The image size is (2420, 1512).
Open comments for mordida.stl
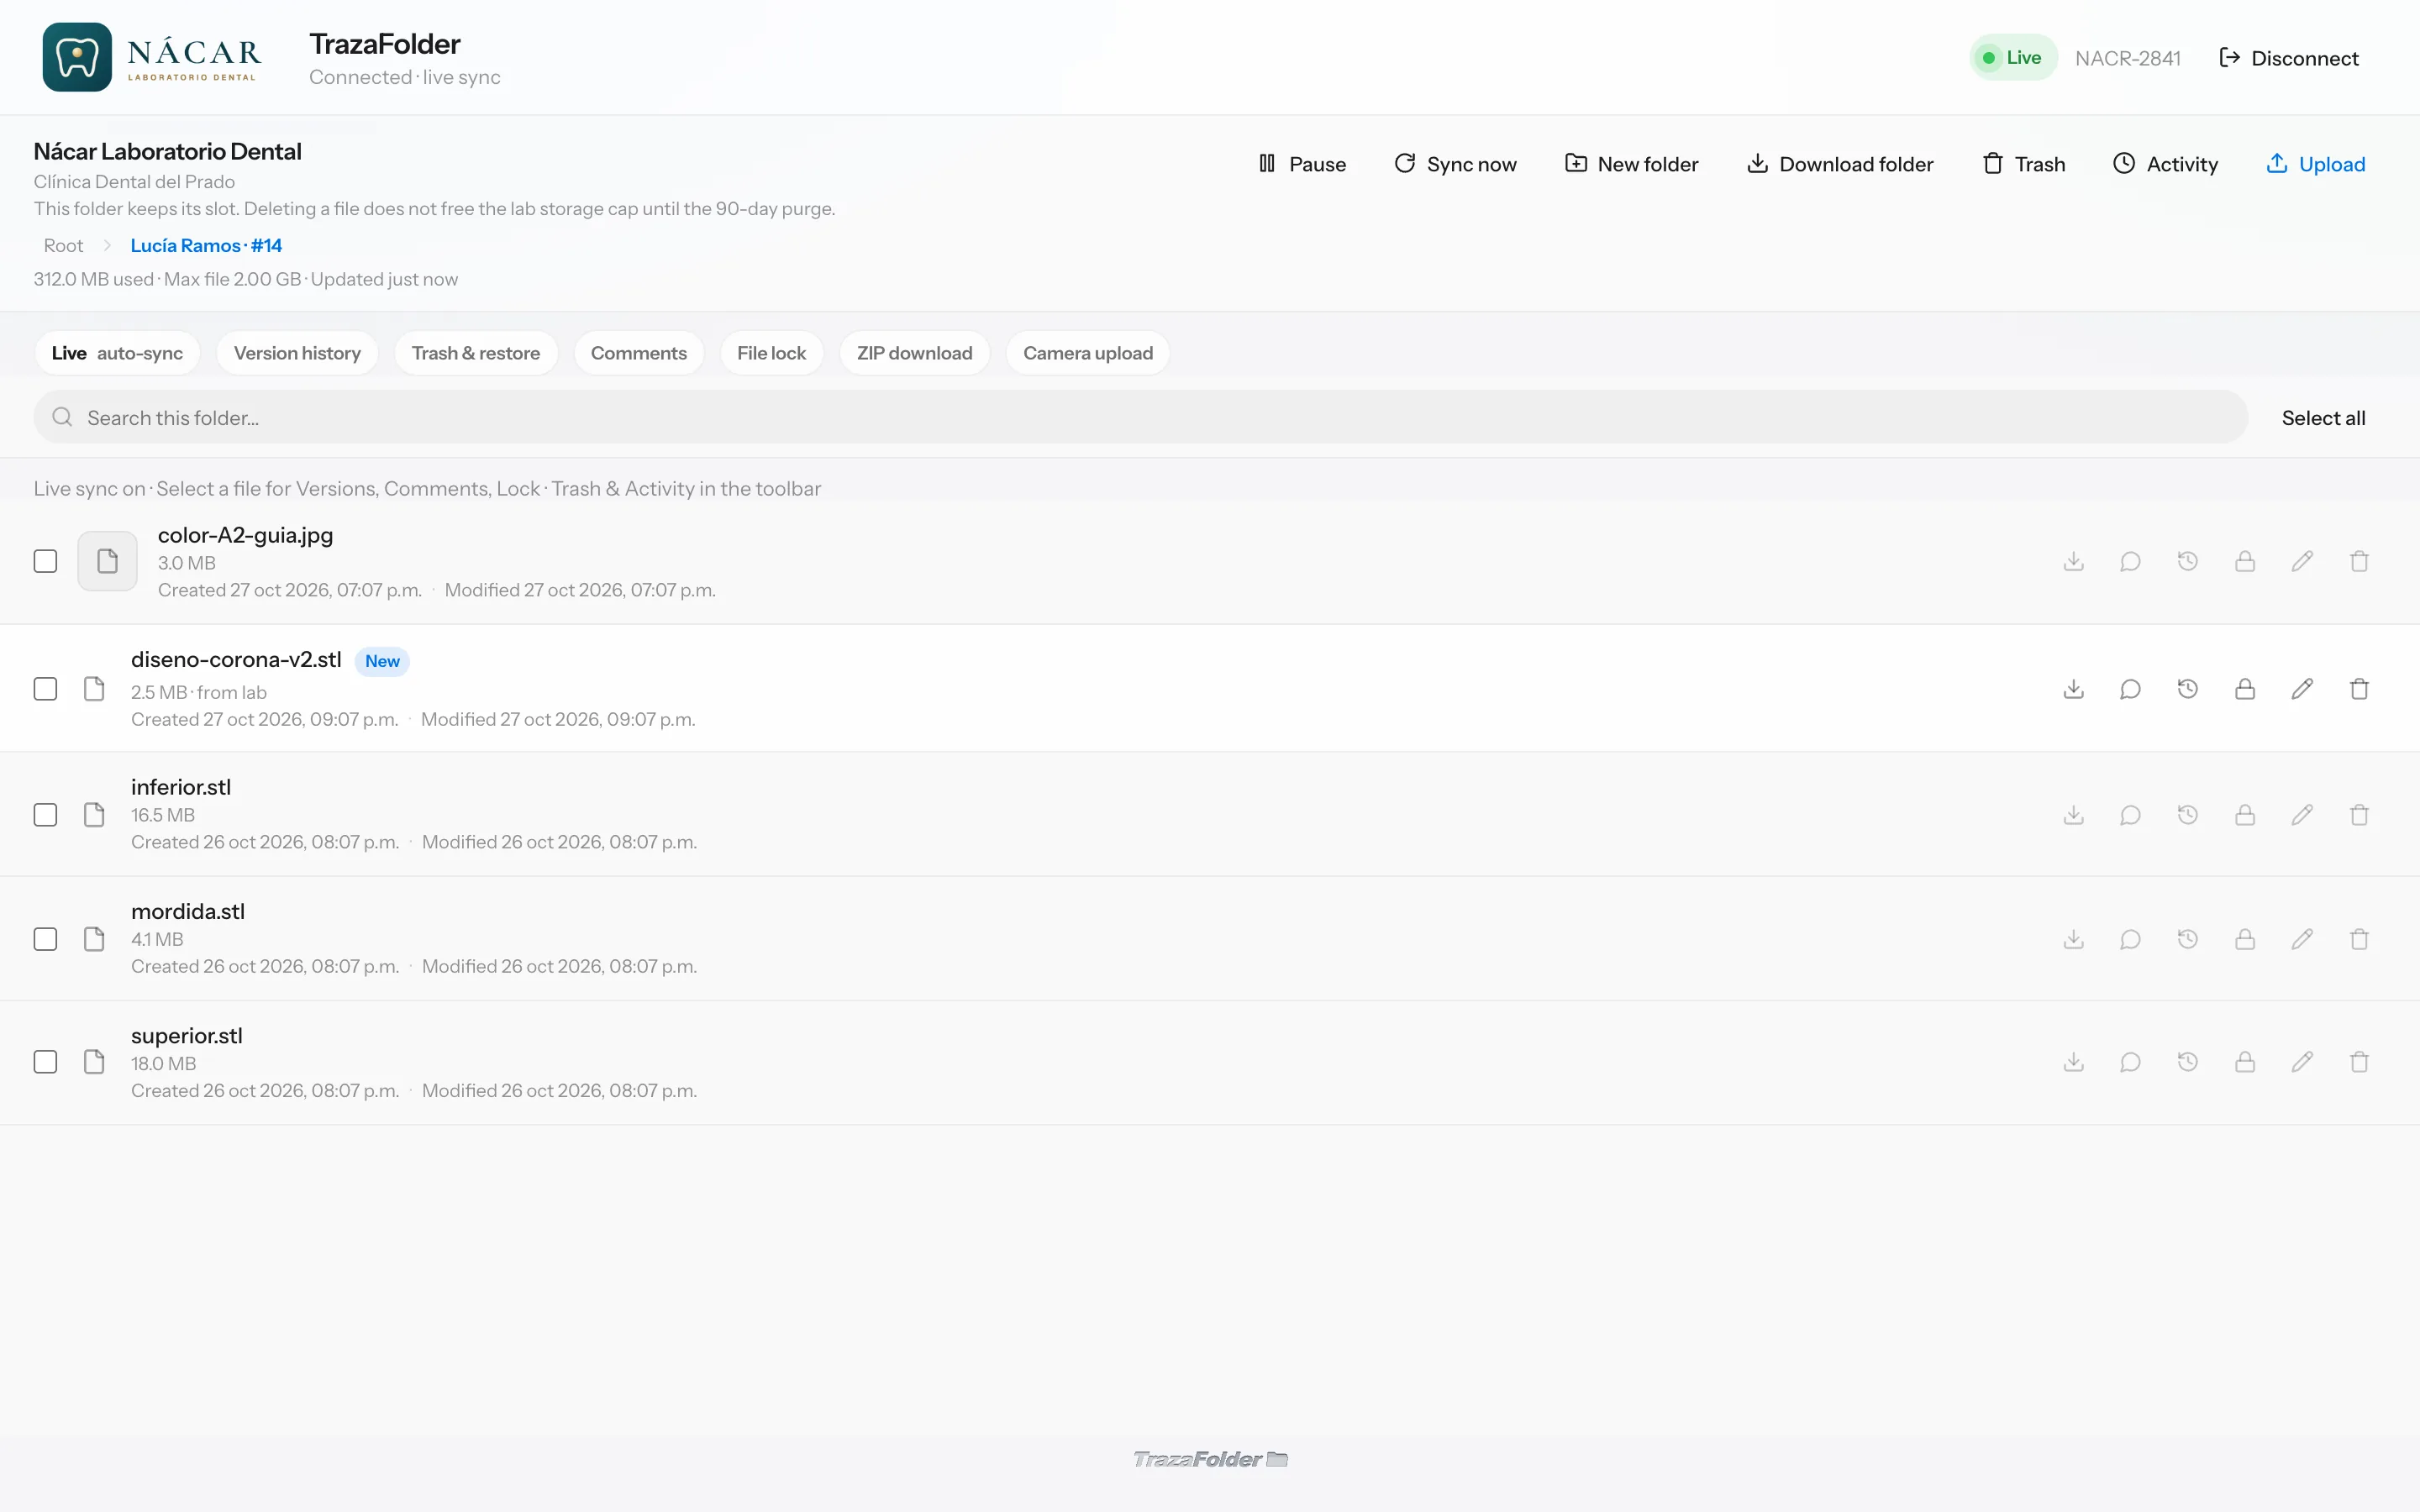click(x=2130, y=939)
